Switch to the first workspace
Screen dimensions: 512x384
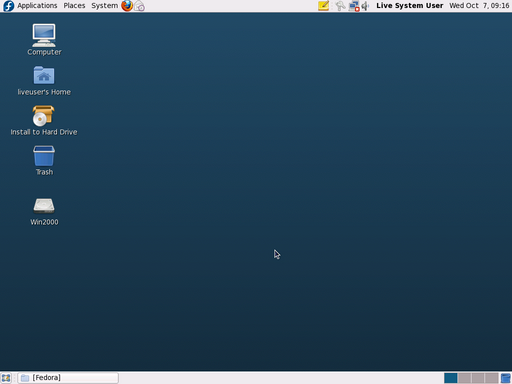tap(451, 378)
